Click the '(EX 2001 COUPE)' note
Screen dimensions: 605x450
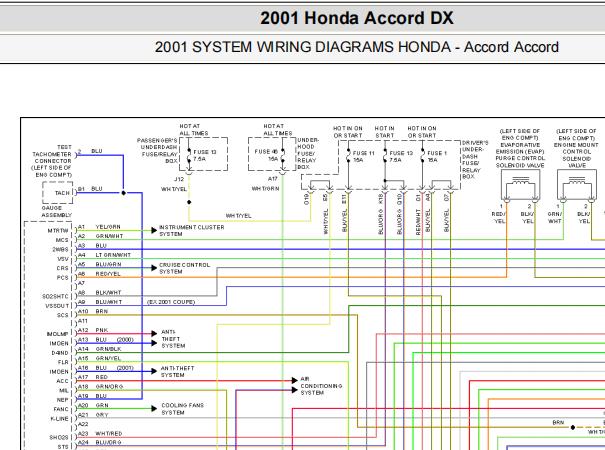click(x=171, y=302)
